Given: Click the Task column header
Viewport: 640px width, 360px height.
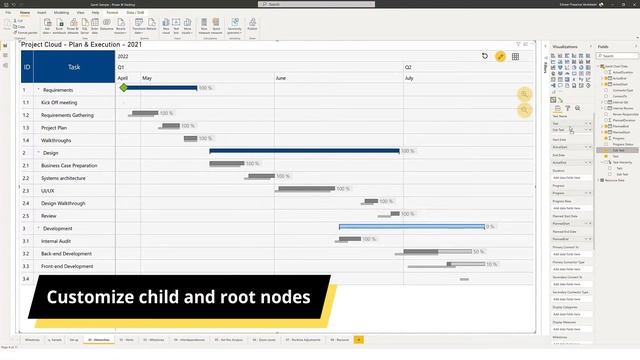Looking at the screenshot, I should [74, 67].
